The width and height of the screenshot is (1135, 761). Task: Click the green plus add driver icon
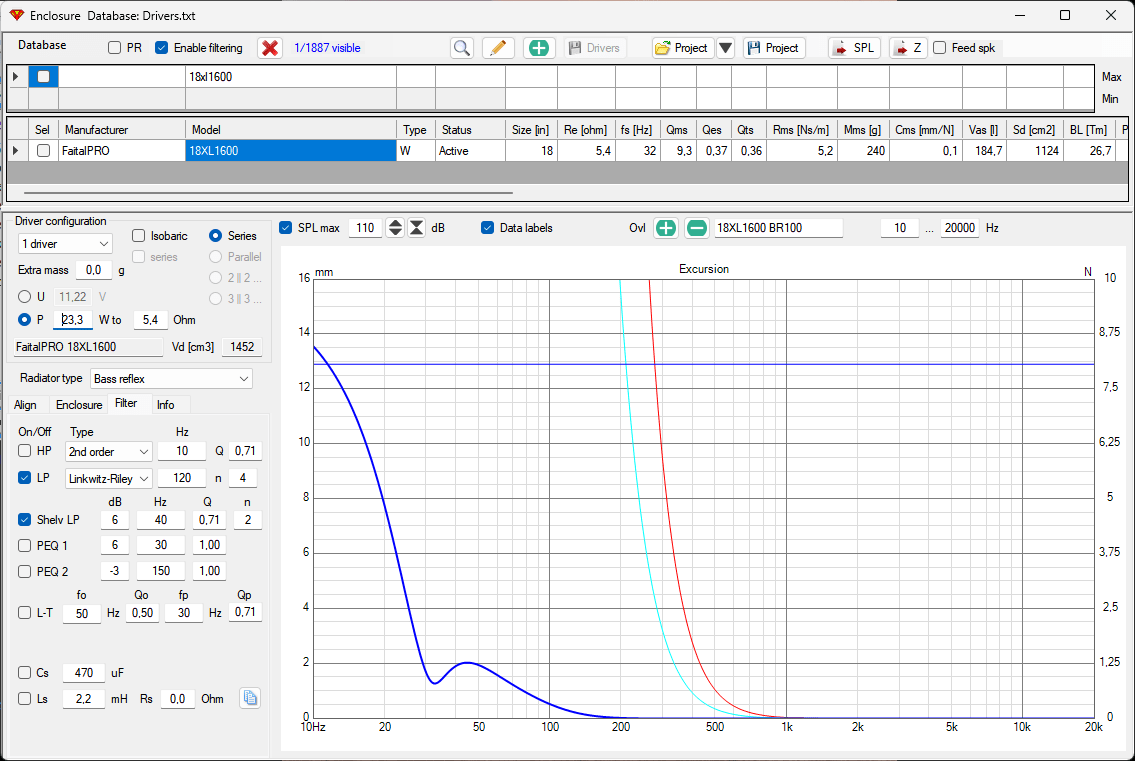pyautogui.click(x=539, y=48)
